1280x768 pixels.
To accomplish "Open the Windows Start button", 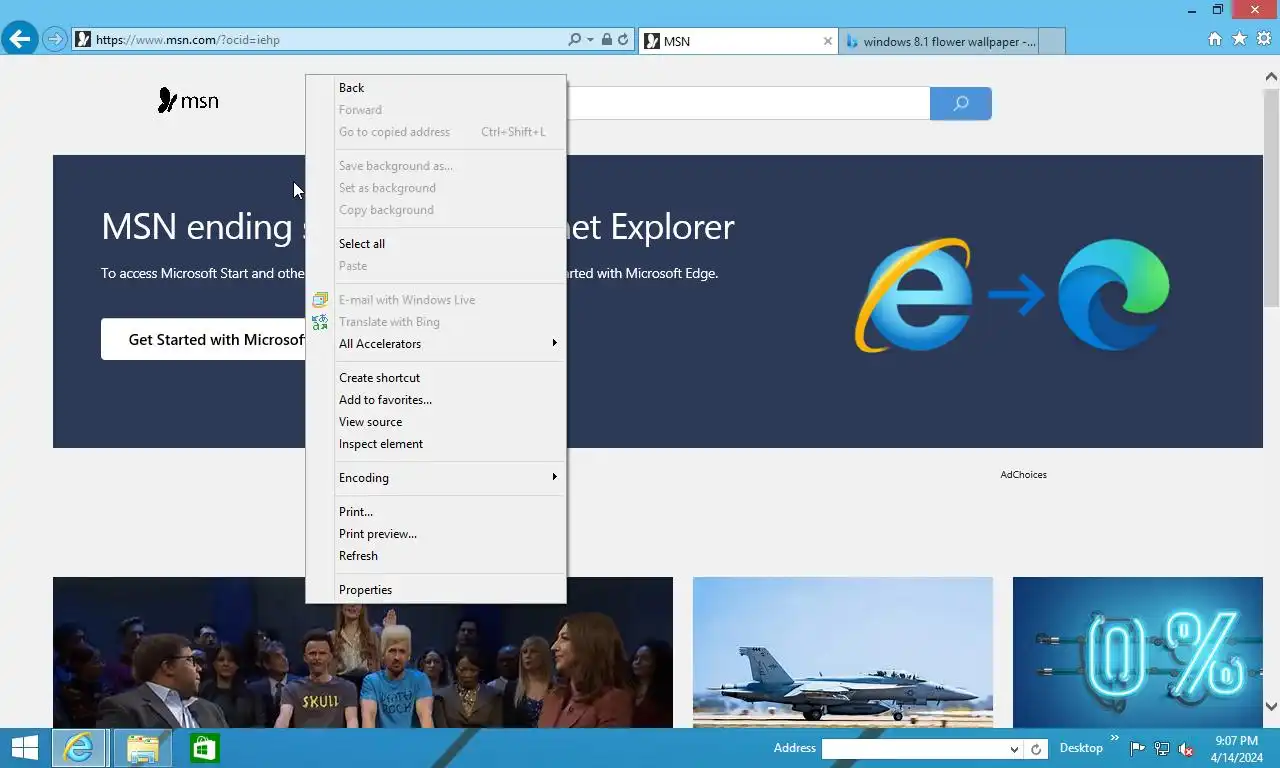I will coord(24,748).
